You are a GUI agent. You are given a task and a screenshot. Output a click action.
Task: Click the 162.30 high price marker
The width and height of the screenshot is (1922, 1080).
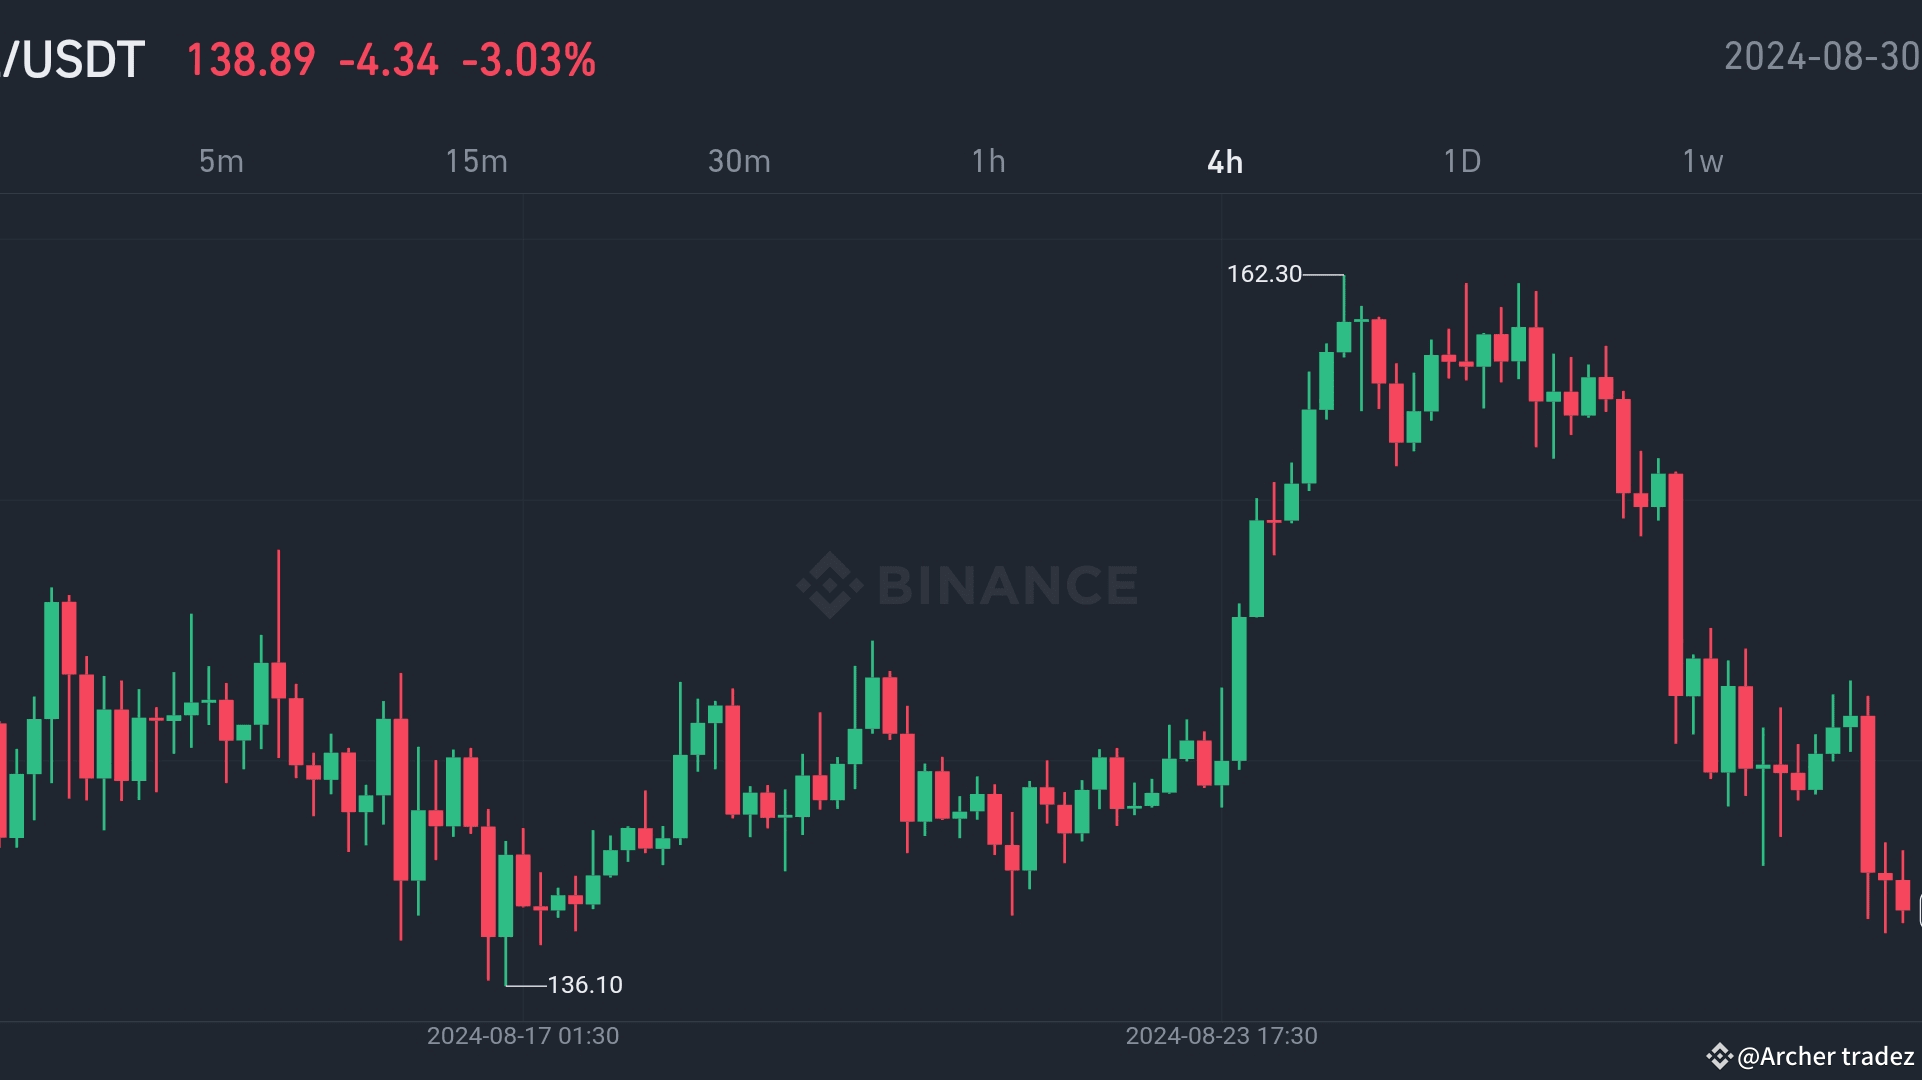point(1266,274)
